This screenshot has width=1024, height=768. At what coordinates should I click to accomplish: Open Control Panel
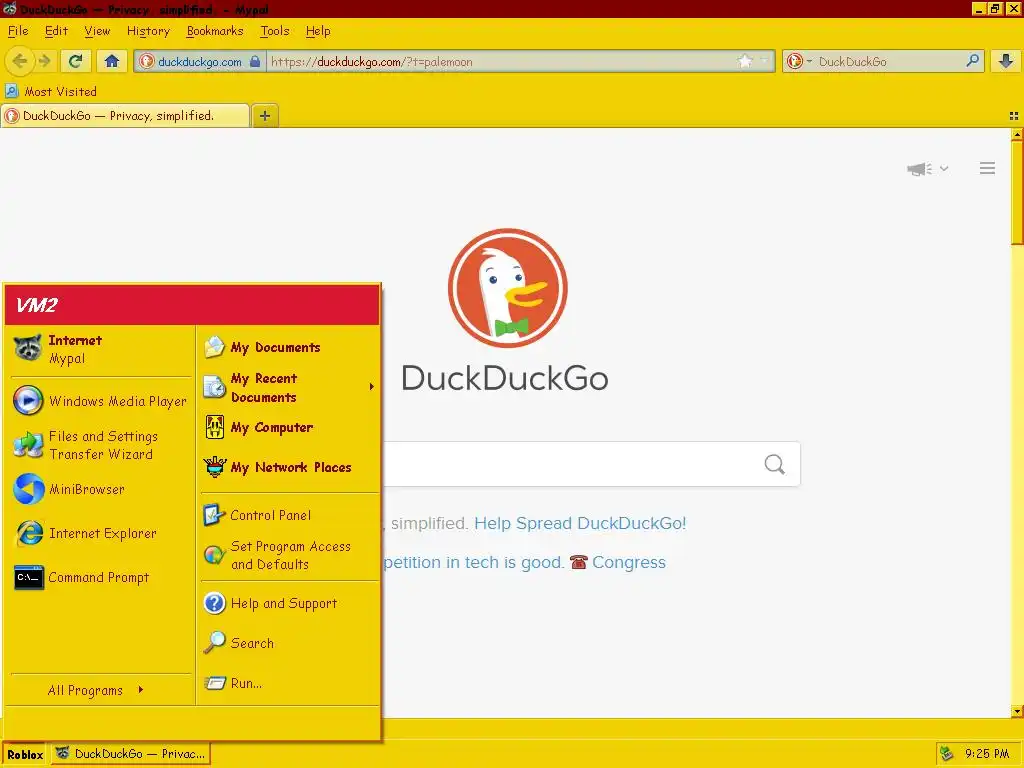tap(289, 515)
